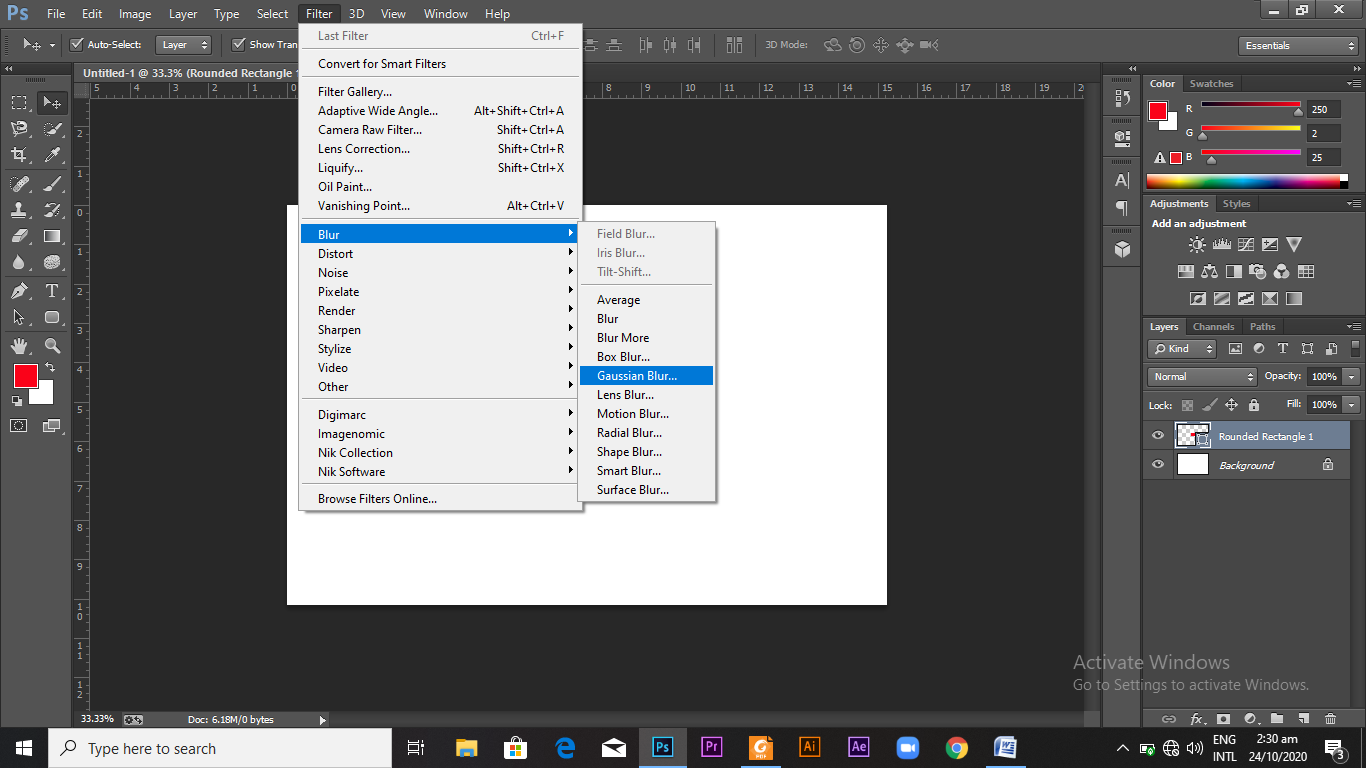Viewport: 1366px width, 768px height.
Task: Select the Hand tool
Action: click(19, 346)
